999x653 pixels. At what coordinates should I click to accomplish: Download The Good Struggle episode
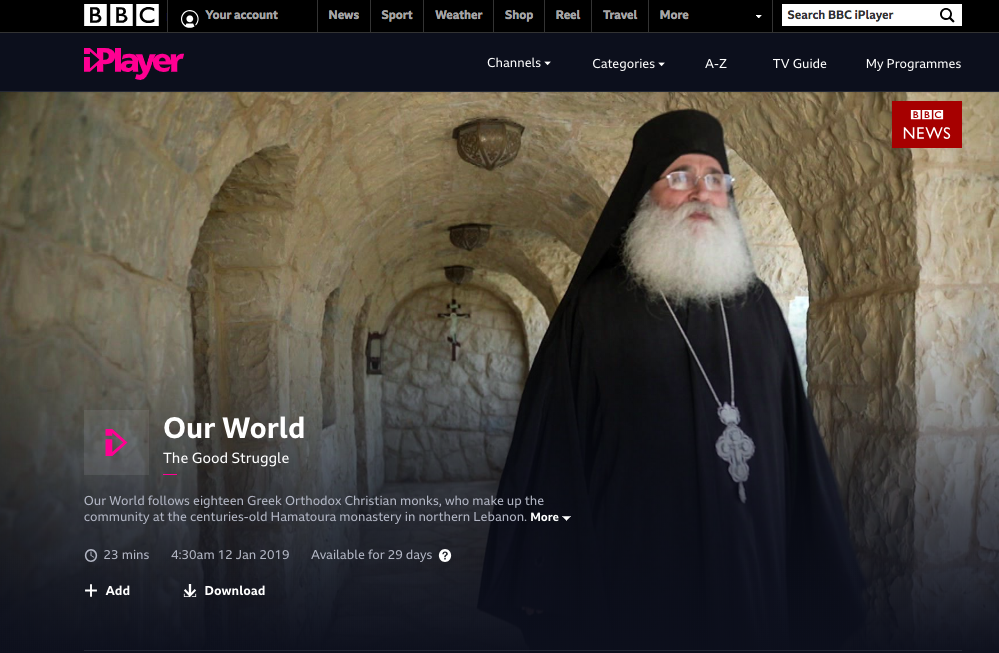(224, 591)
